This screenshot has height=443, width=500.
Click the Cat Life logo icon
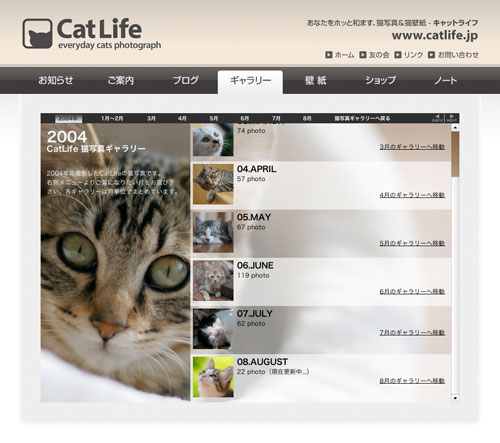point(37,33)
